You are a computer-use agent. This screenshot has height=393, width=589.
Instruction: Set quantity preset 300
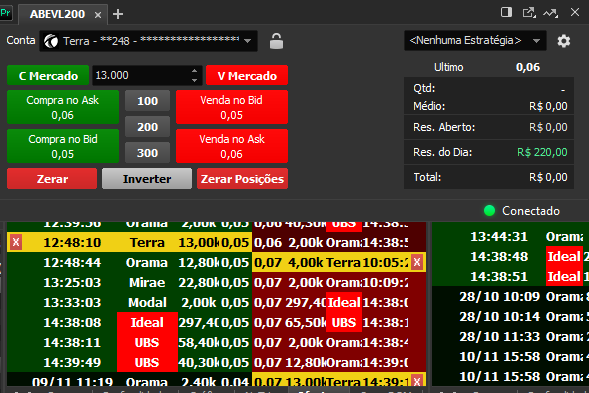pyautogui.click(x=147, y=153)
